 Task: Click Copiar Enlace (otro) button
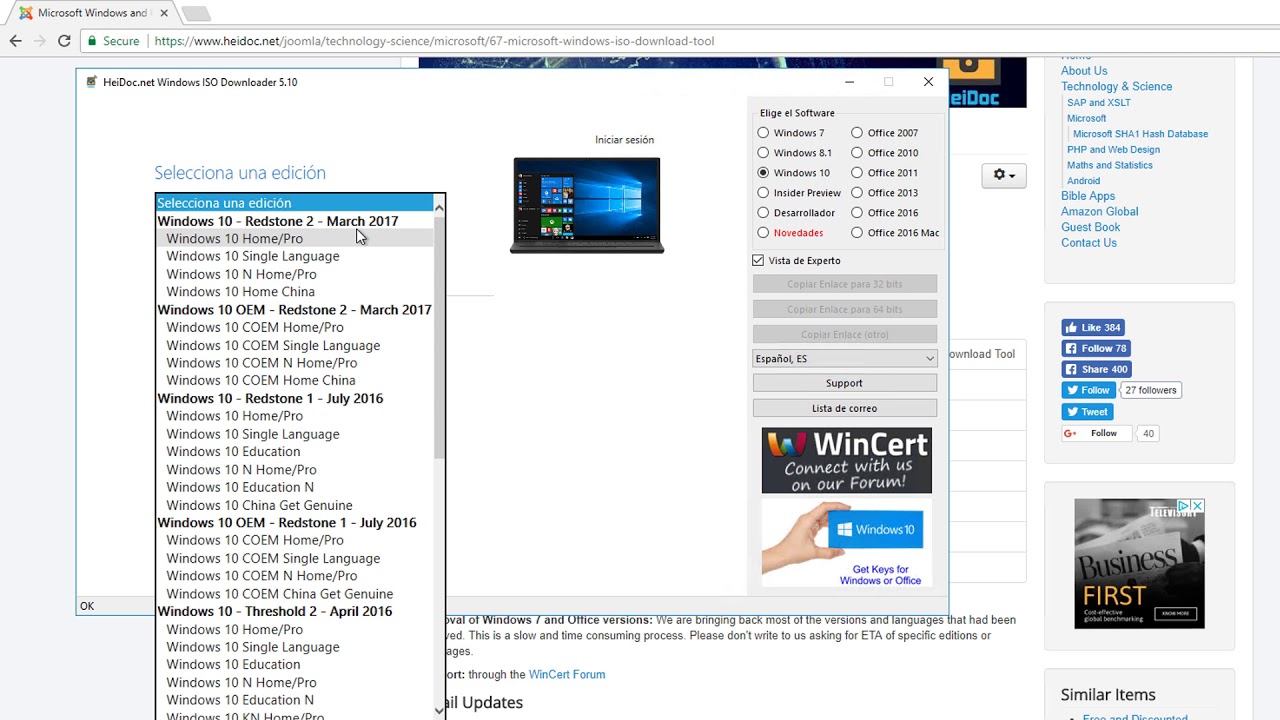pyautogui.click(x=845, y=334)
